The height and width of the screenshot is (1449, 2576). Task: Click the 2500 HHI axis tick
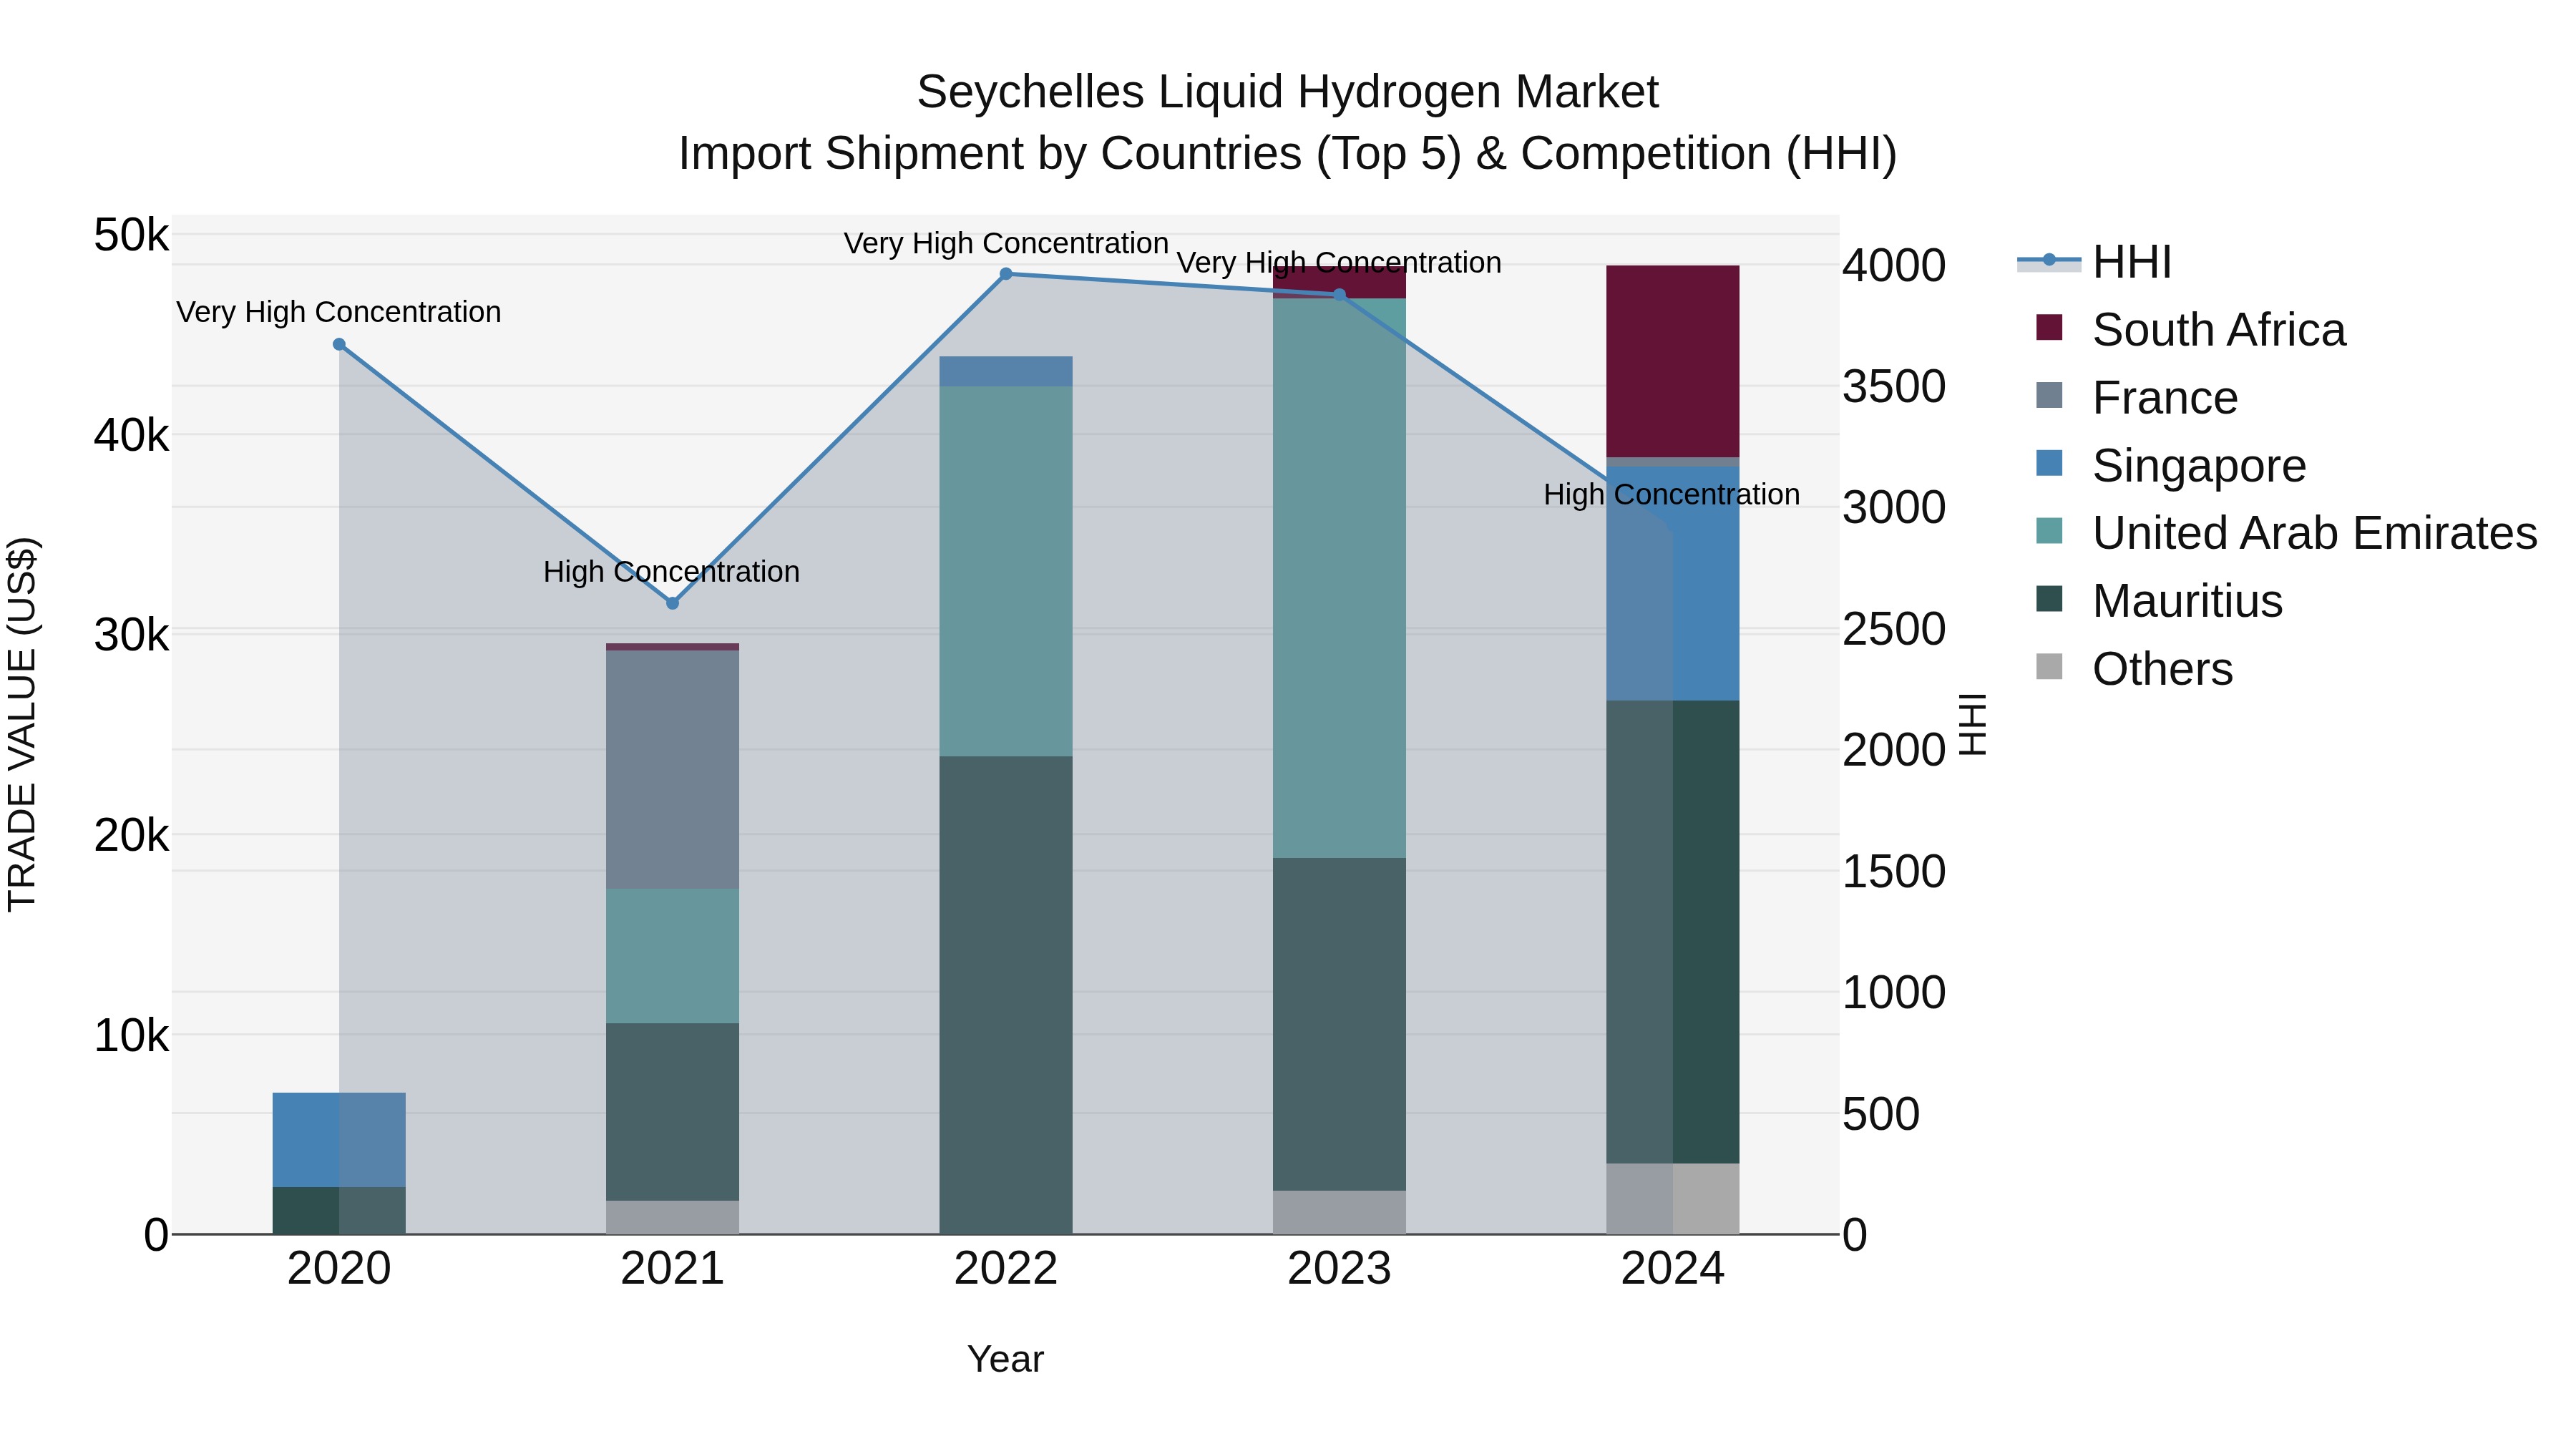point(1894,629)
